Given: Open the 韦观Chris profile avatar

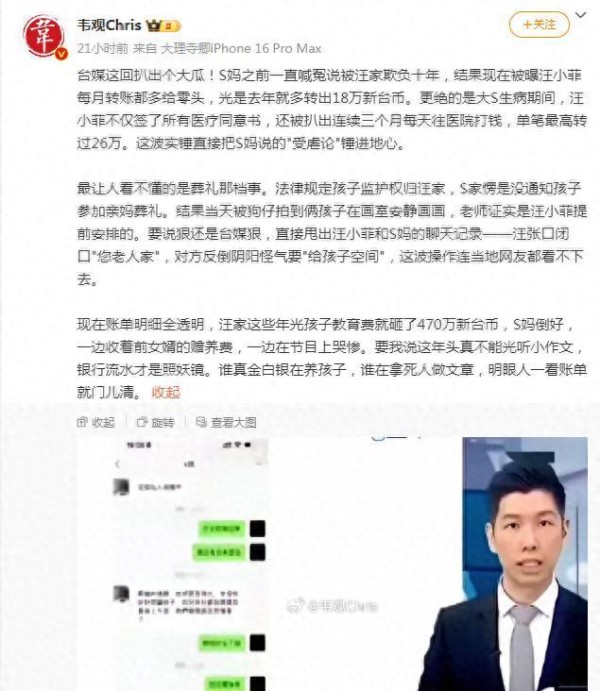Looking at the screenshot, I should tap(43, 36).
